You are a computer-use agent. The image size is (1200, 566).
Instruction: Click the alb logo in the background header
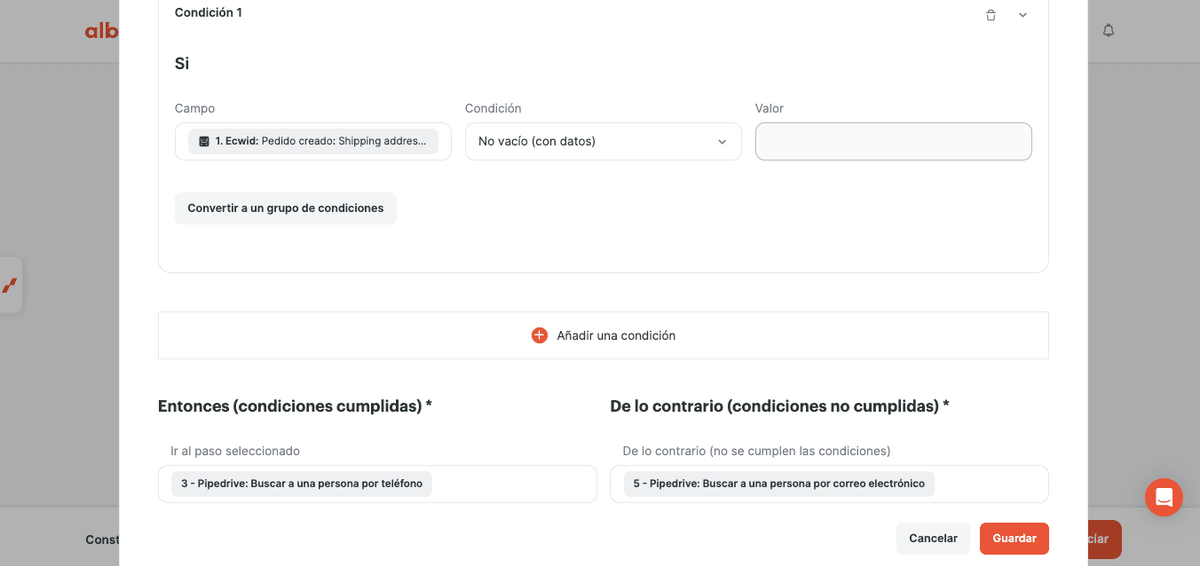click(102, 31)
